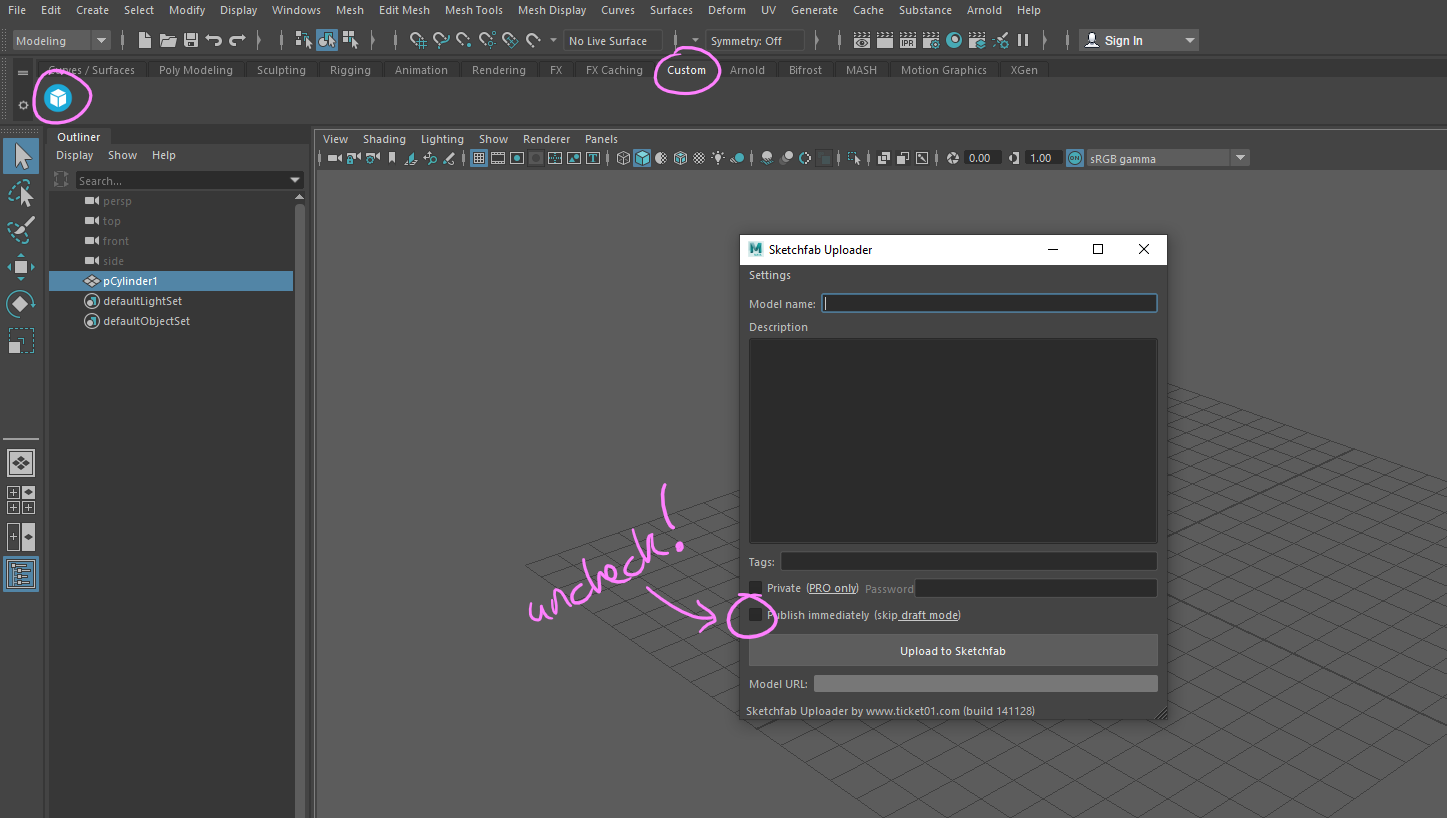This screenshot has width=1447, height=818.
Task: Open the Mesh Tools menu
Action: click(473, 10)
